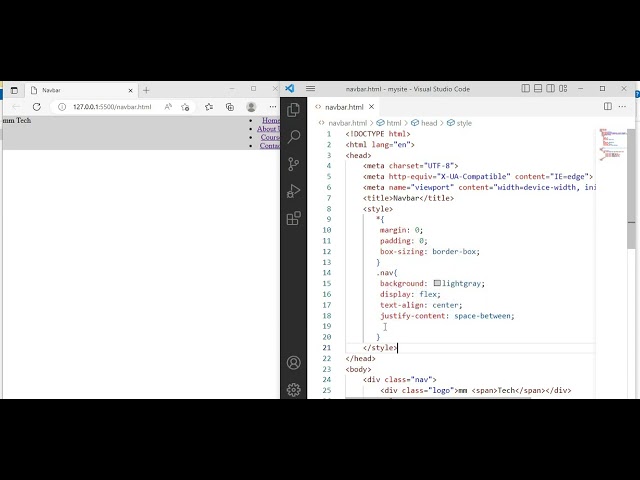Follow the Courses link in the webpage
Image resolution: width=640 pixels, height=480 pixels.
click(x=270, y=137)
